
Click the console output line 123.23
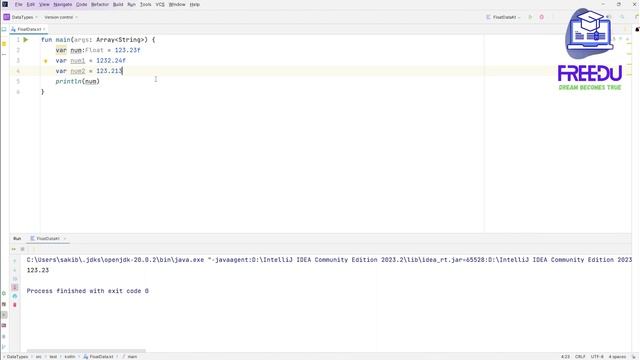(x=38, y=270)
